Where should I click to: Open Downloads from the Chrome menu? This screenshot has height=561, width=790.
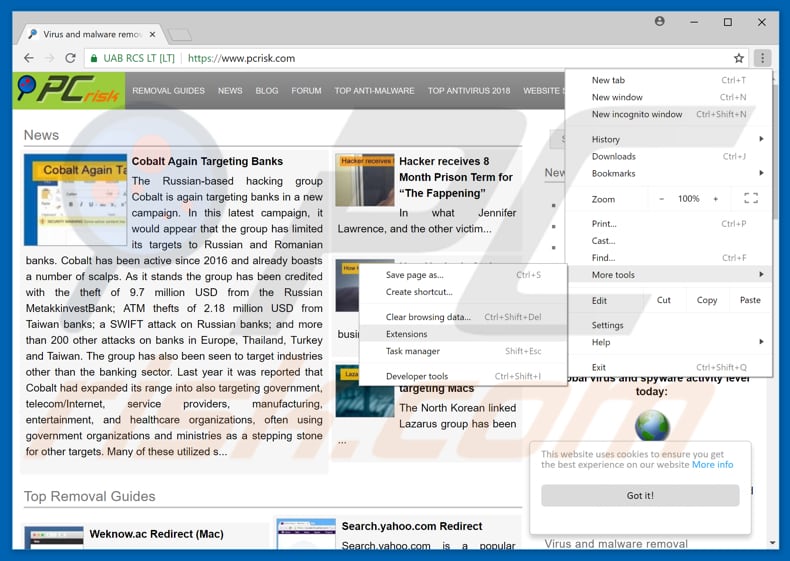pos(669,156)
